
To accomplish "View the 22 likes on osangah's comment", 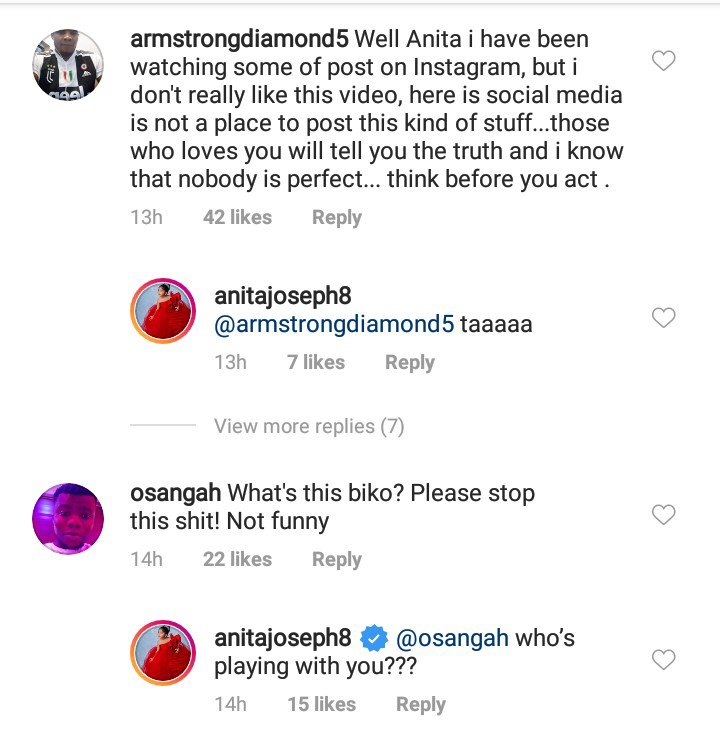I will point(237,559).
